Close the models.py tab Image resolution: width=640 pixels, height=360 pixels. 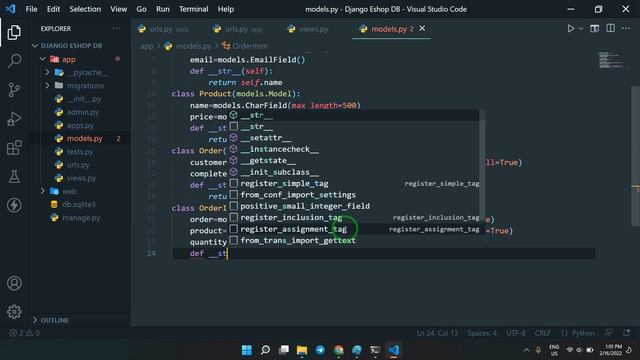(422, 28)
